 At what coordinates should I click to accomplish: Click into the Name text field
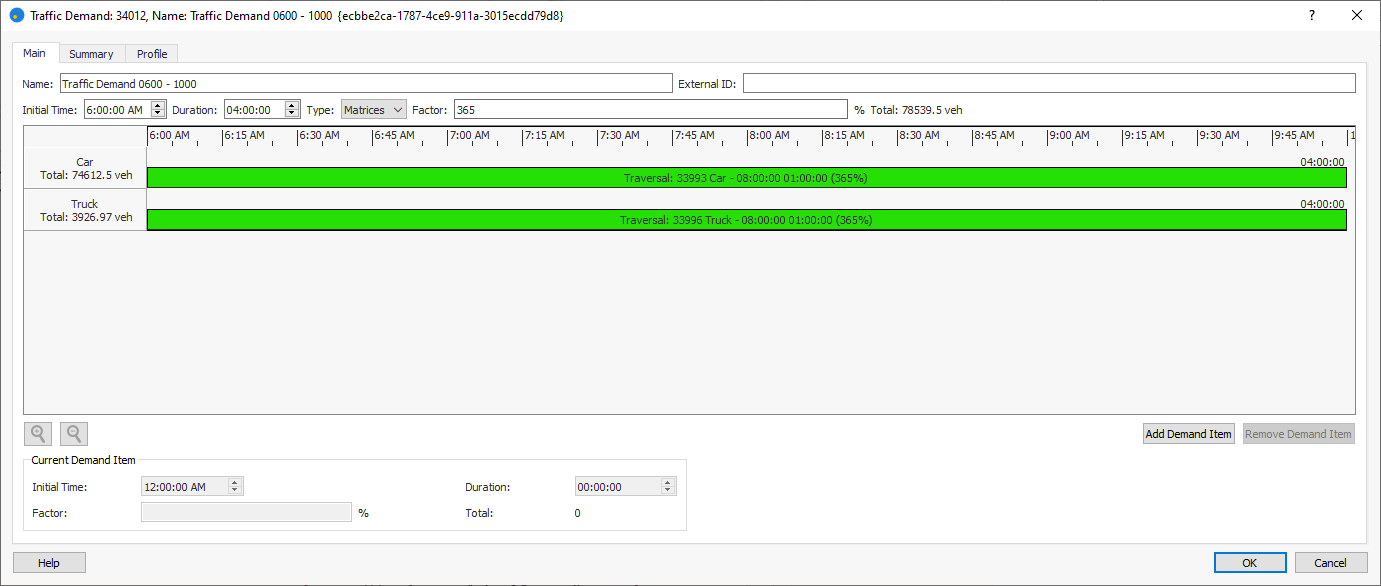pos(366,84)
